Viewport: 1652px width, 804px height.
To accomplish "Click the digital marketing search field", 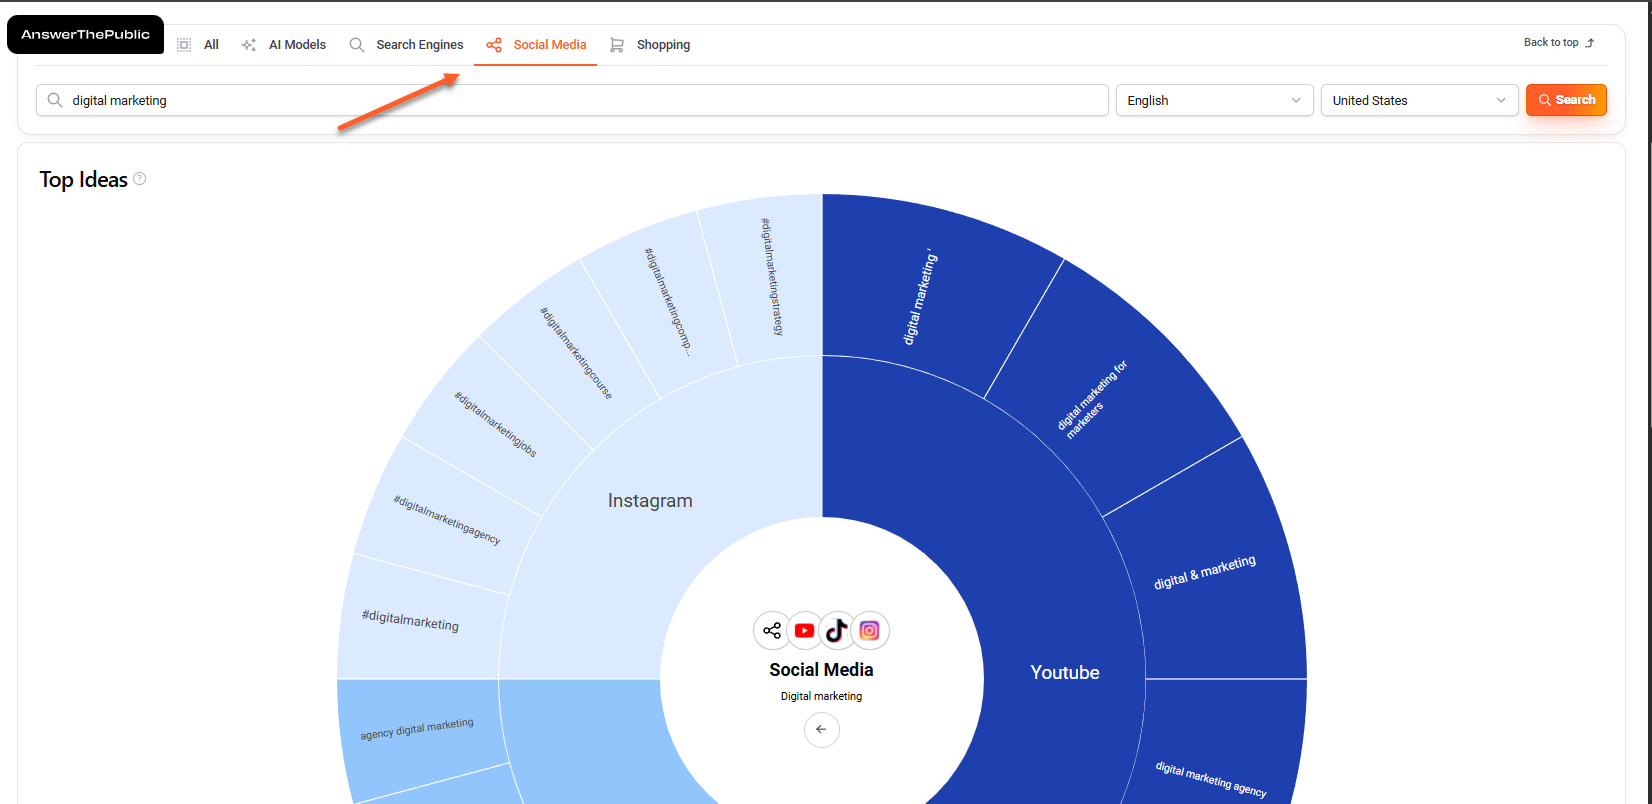I will [572, 100].
